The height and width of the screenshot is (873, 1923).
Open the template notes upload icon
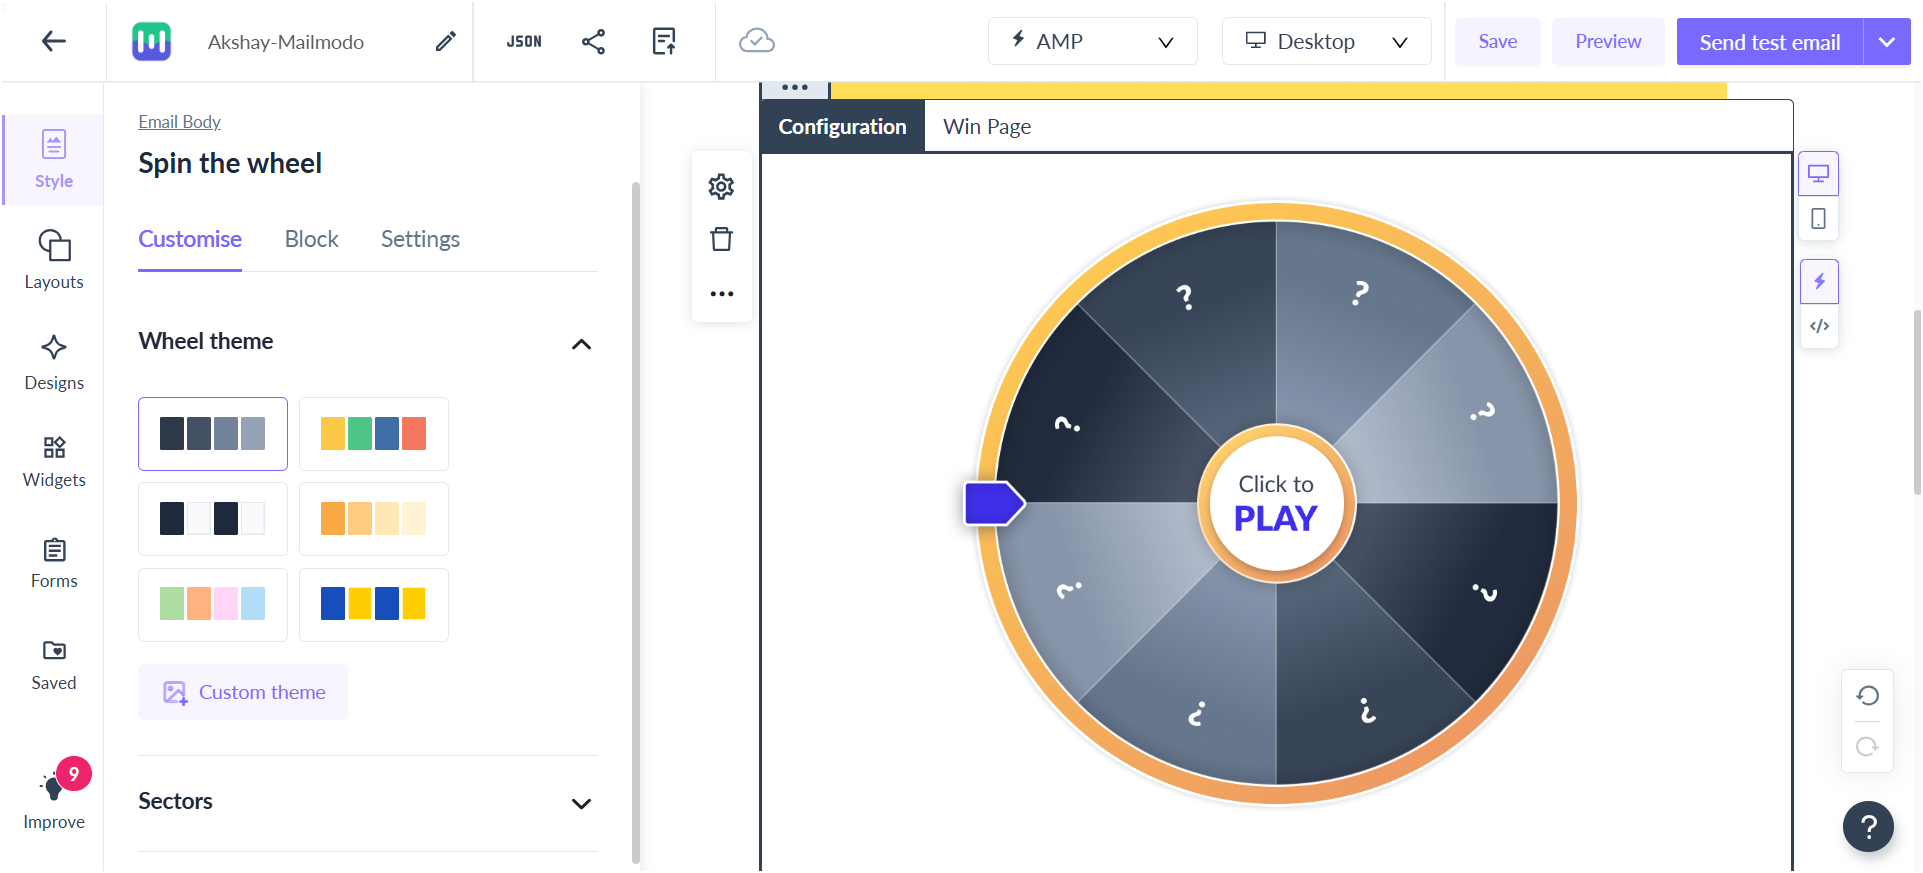(664, 41)
